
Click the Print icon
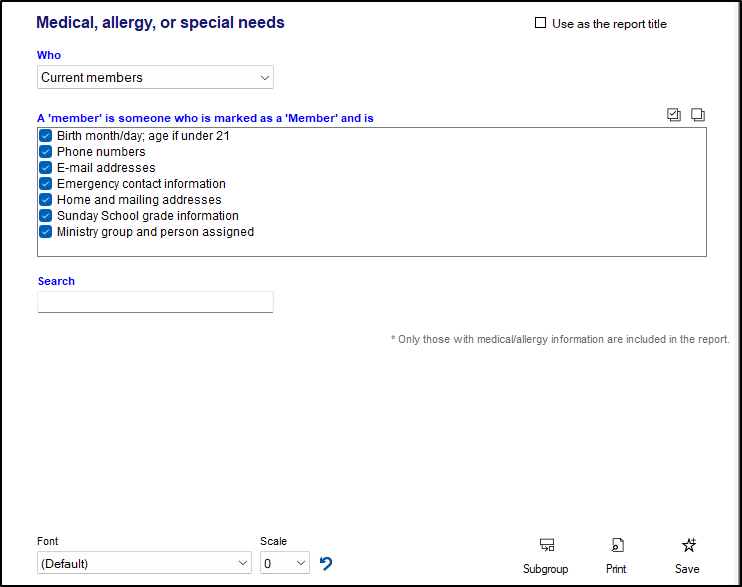[617, 545]
